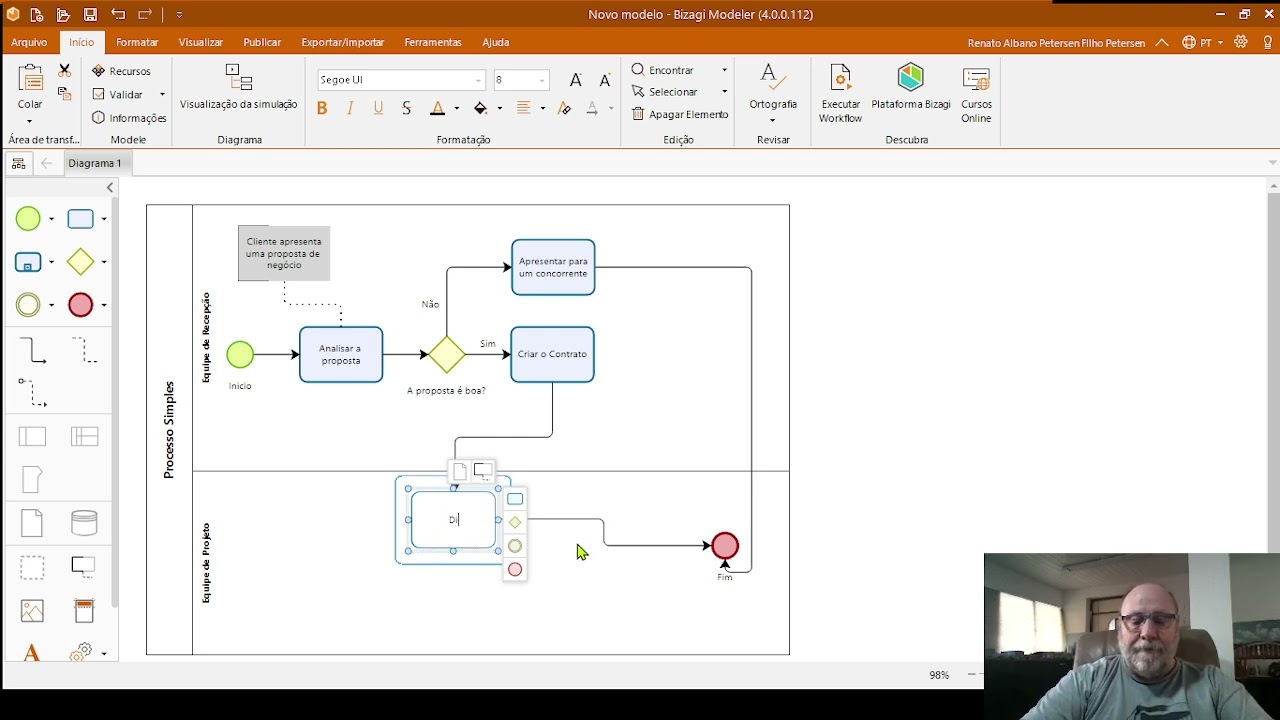Select the Formatted Text A tool
Image resolution: width=1280 pixels, height=720 pixels.
[31, 654]
